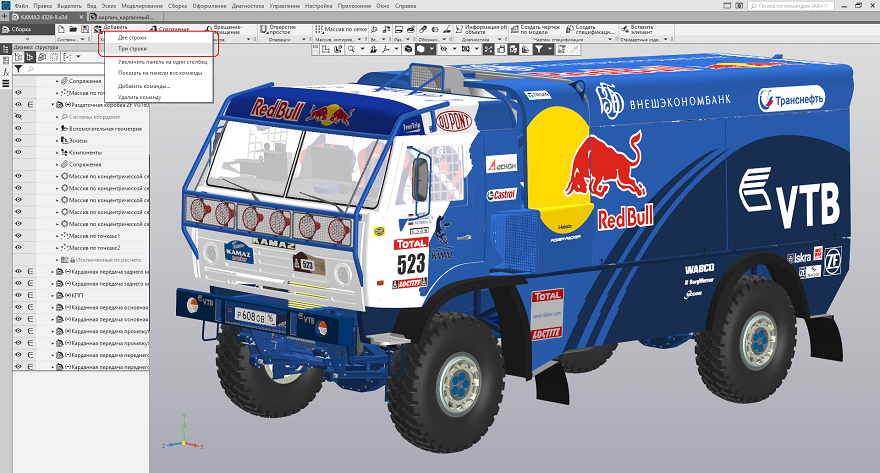Click the plus button to add document tab

[4, 17]
